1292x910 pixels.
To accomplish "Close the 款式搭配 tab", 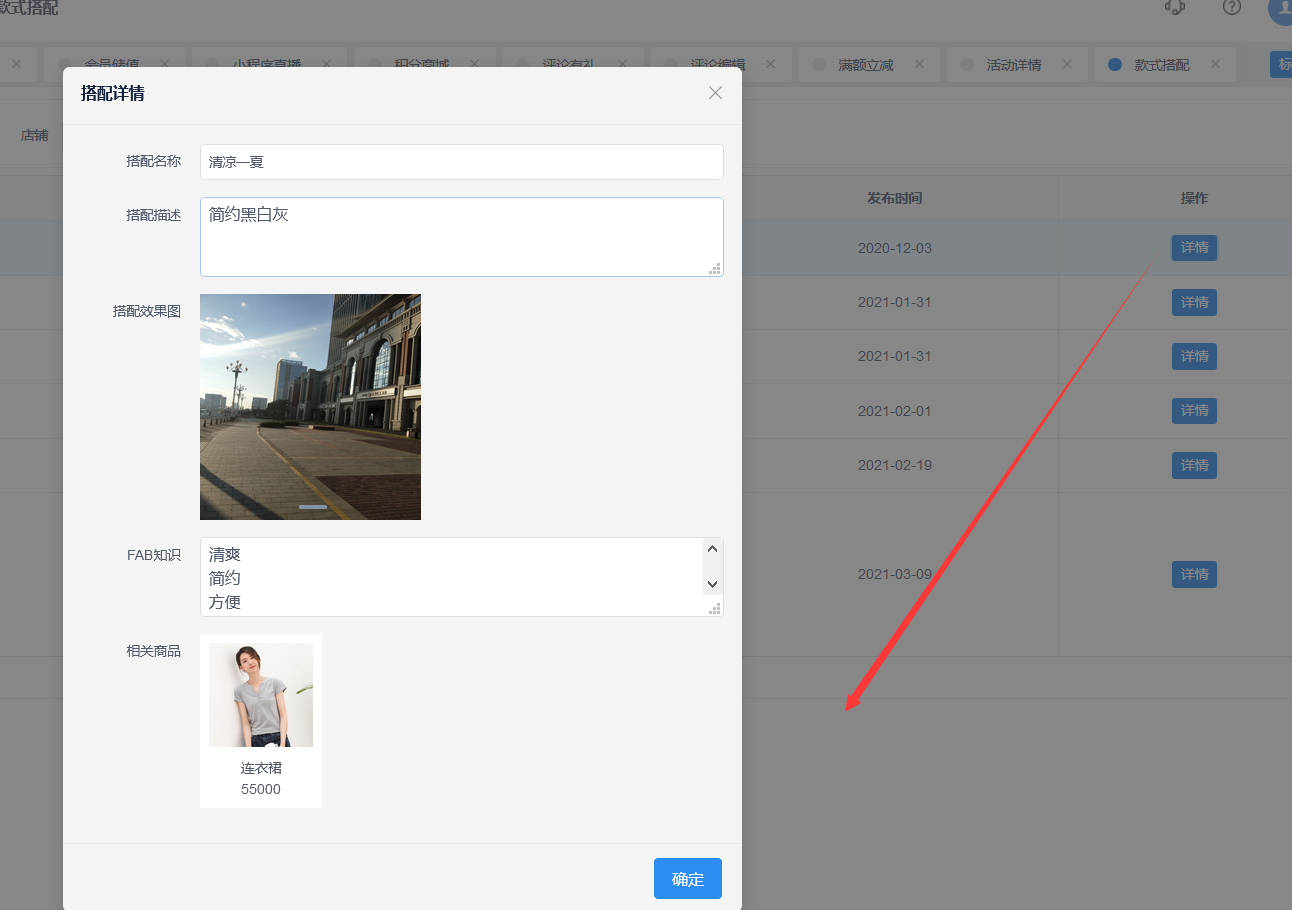I will pos(1215,64).
